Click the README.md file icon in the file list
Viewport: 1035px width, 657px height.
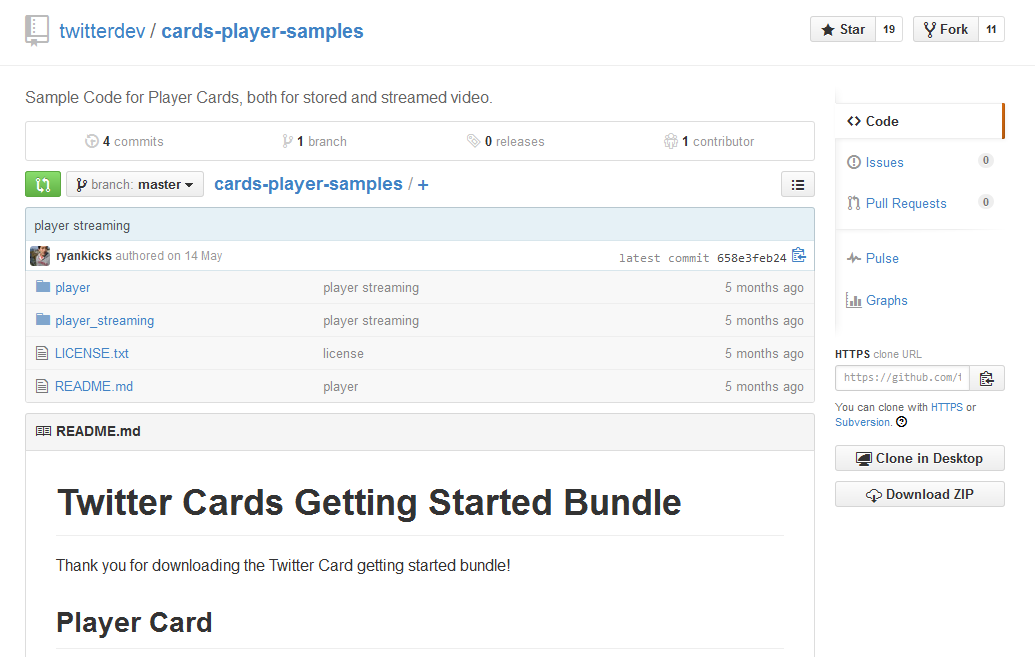pyautogui.click(x=42, y=386)
